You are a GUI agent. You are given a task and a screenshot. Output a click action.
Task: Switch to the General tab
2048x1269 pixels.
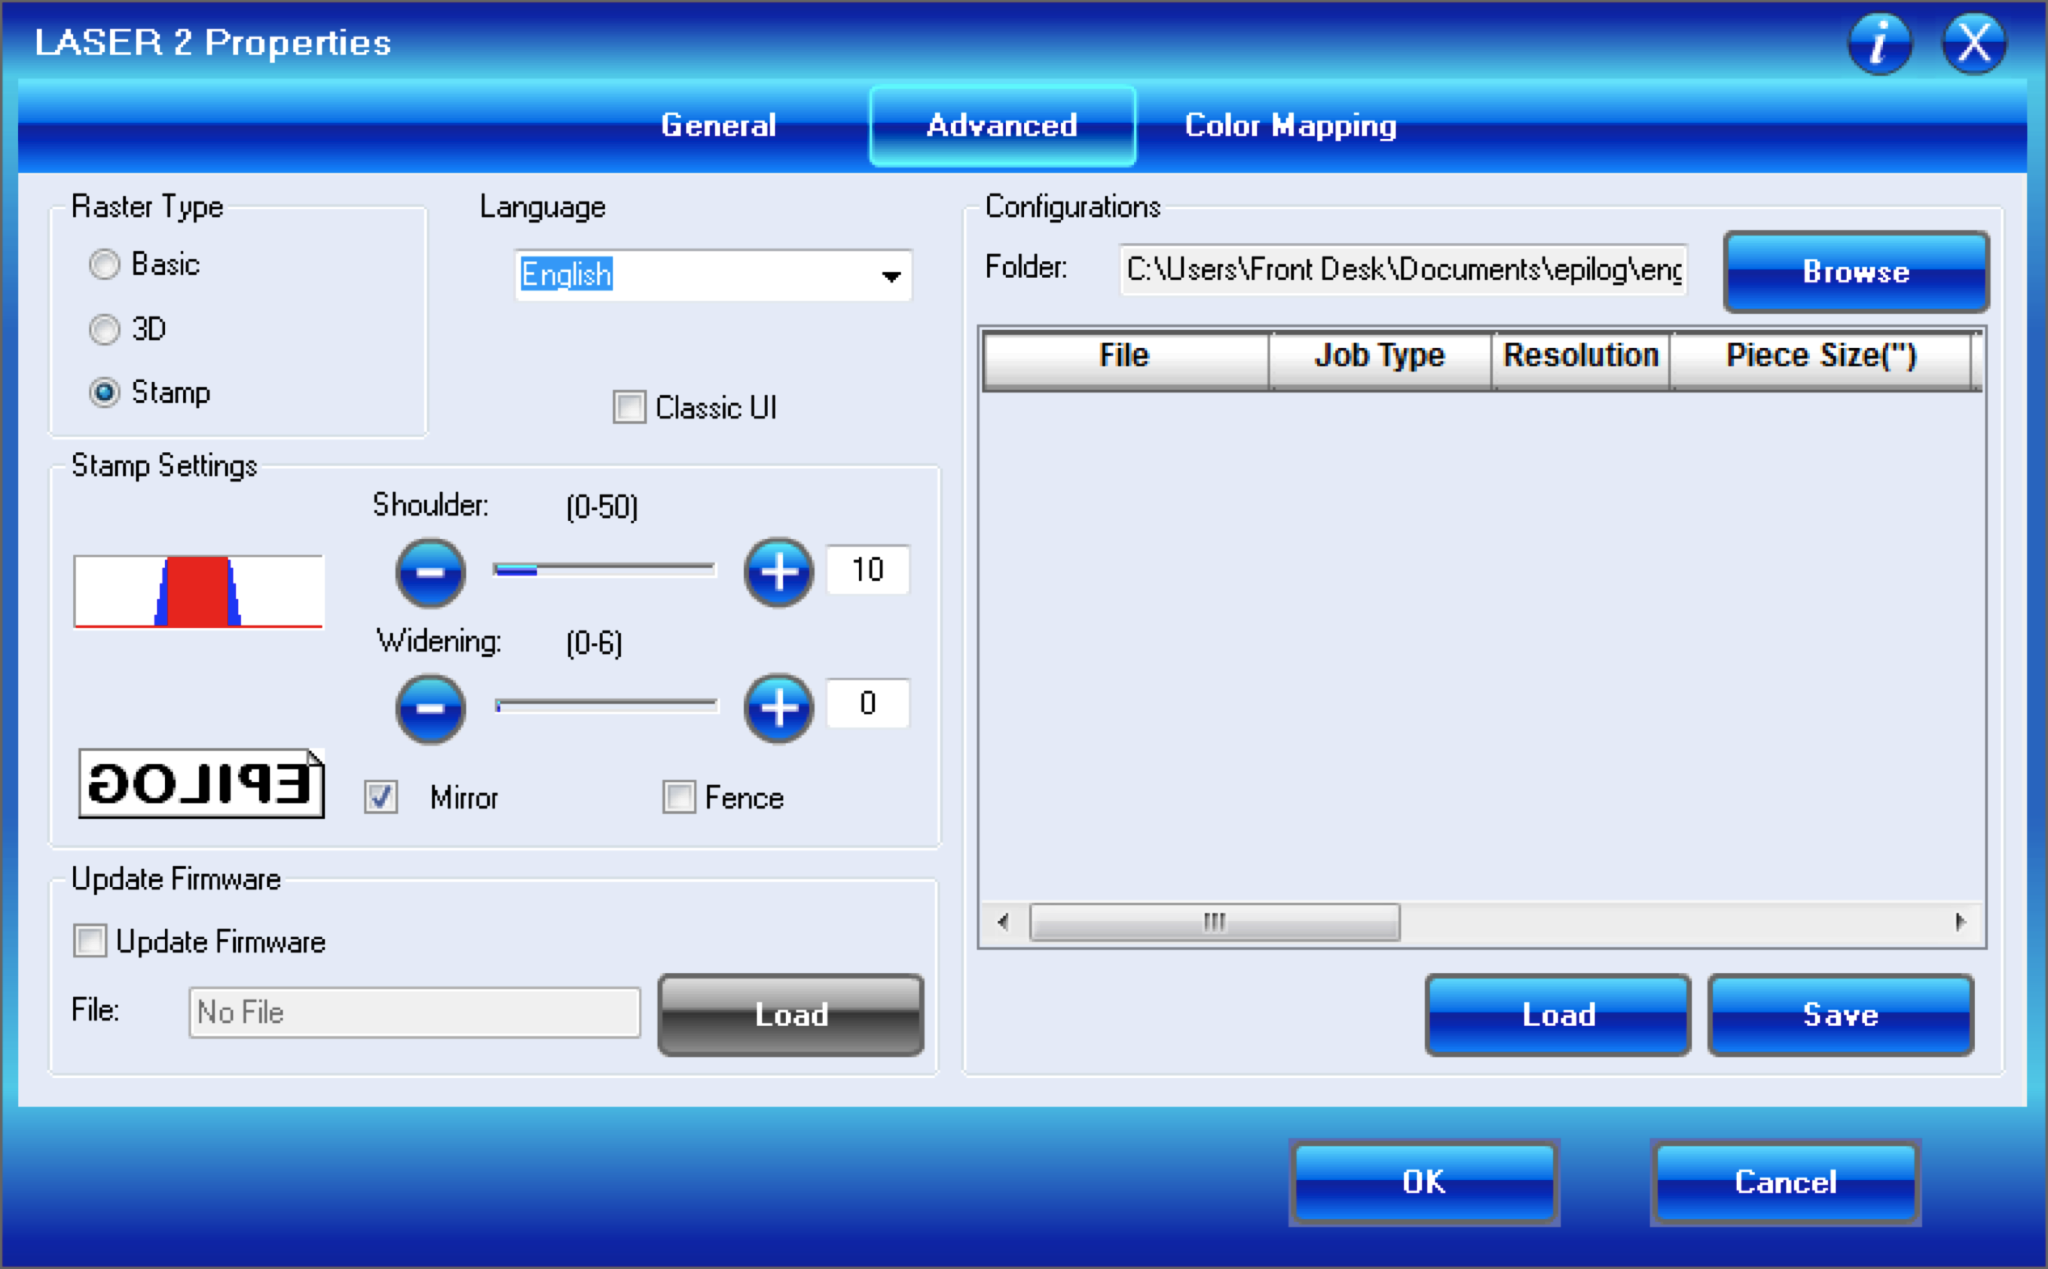[718, 126]
